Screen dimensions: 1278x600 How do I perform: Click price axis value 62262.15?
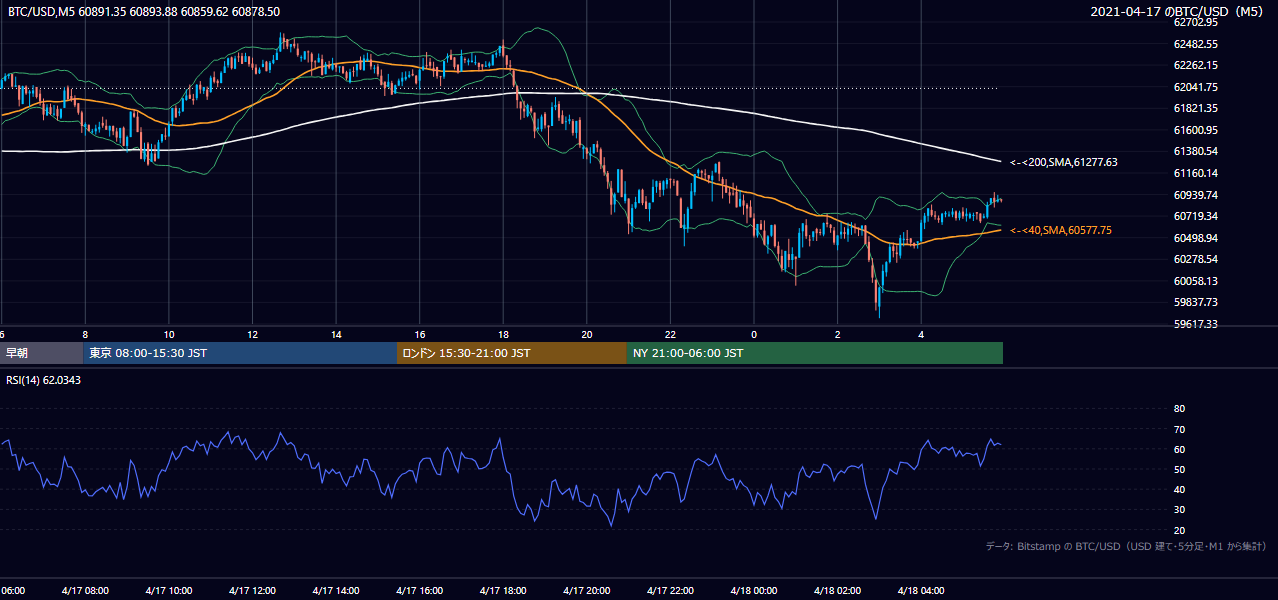point(1195,65)
